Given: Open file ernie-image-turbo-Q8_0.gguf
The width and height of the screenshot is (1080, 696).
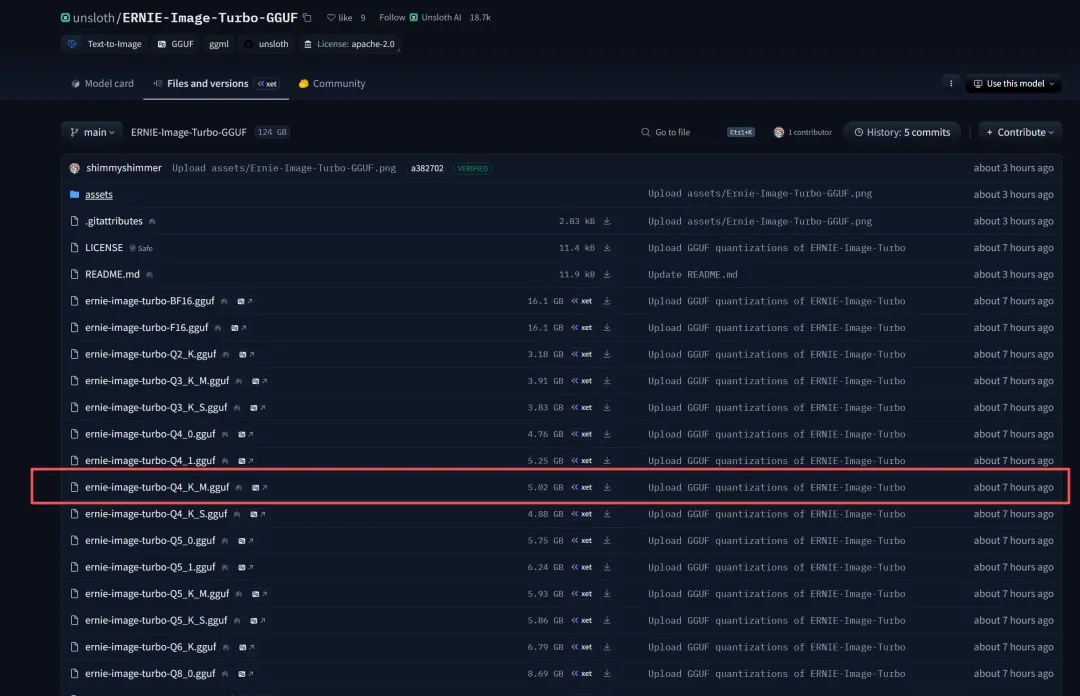Looking at the screenshot, I should [150, 673].
